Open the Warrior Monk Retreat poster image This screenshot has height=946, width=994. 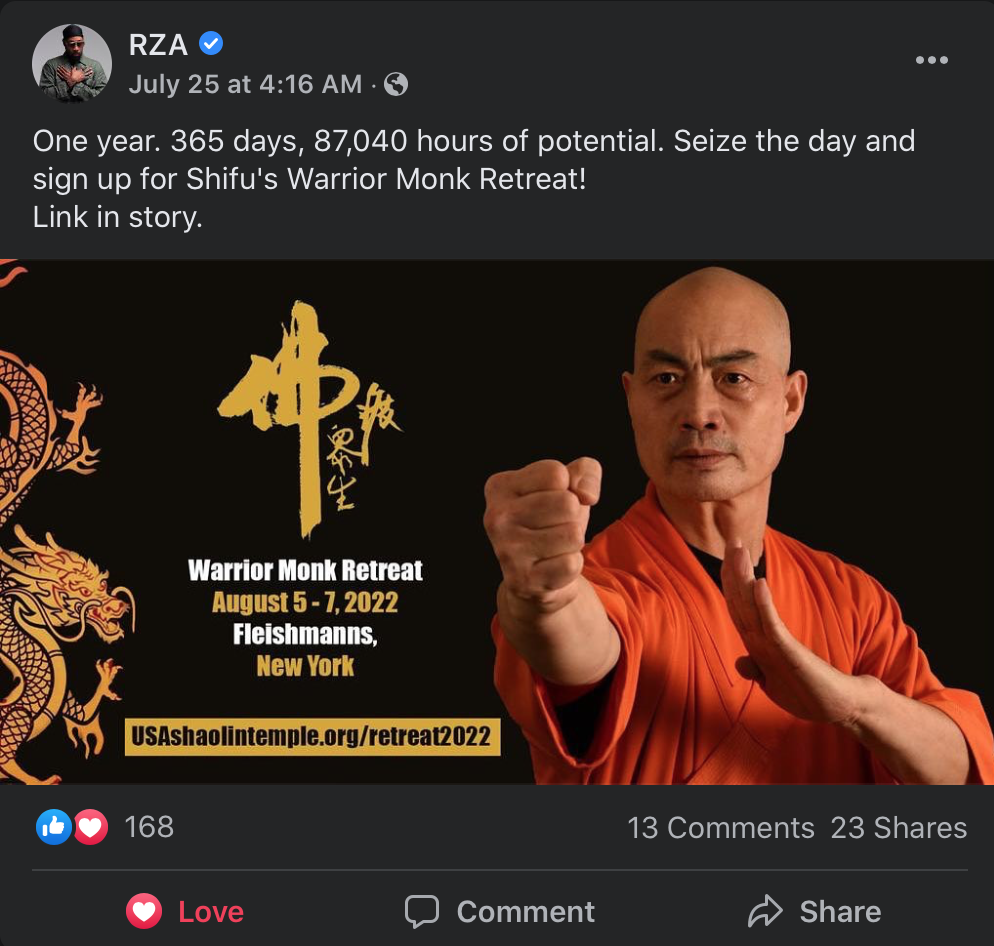(x=497, y=522)
